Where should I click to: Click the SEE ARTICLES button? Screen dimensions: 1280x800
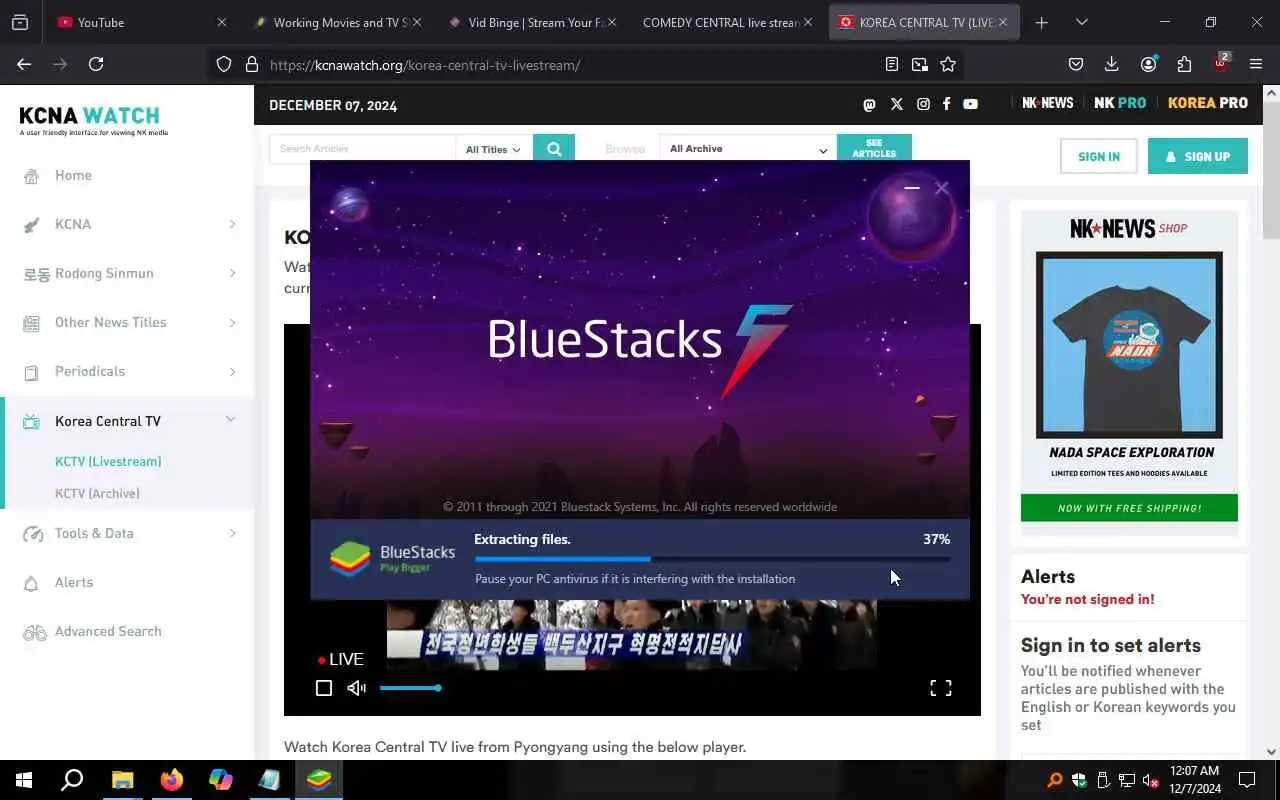[x=874, y=148]
